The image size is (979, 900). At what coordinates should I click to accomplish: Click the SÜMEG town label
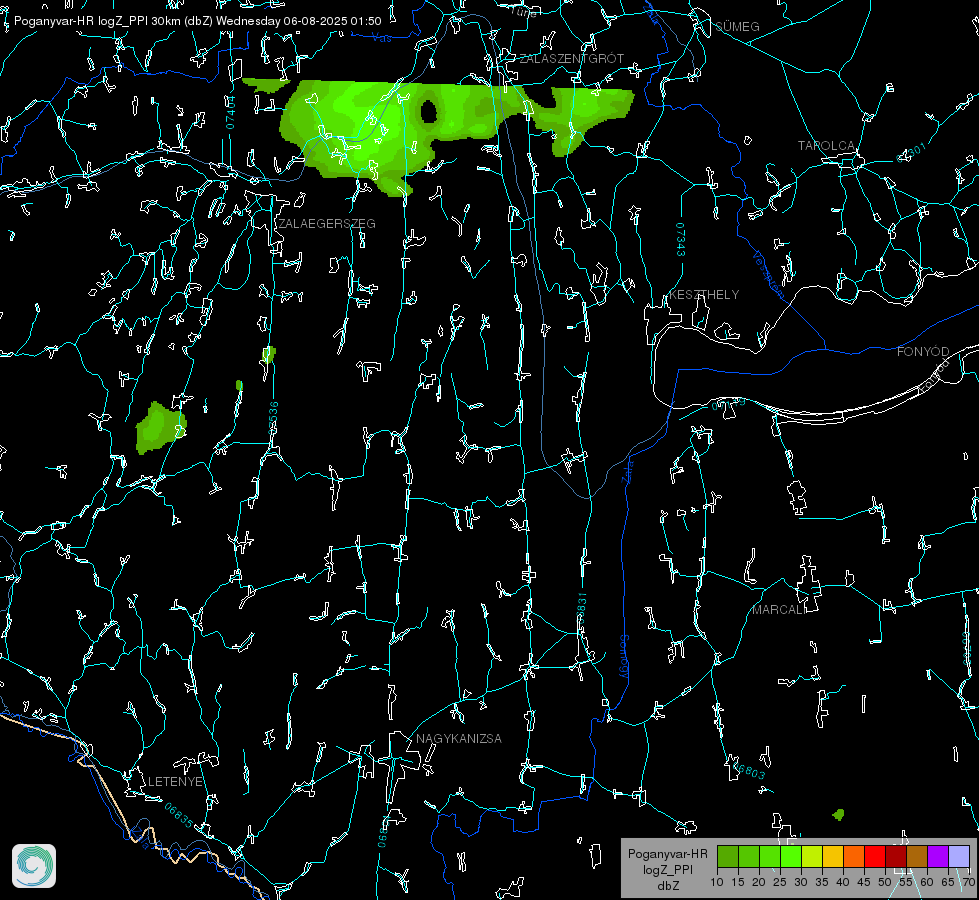pyautogui.click(x=737, y=26)
